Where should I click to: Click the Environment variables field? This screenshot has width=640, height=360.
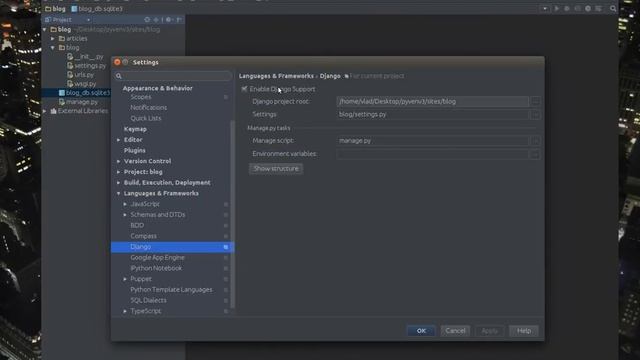(x=433, y=154)
